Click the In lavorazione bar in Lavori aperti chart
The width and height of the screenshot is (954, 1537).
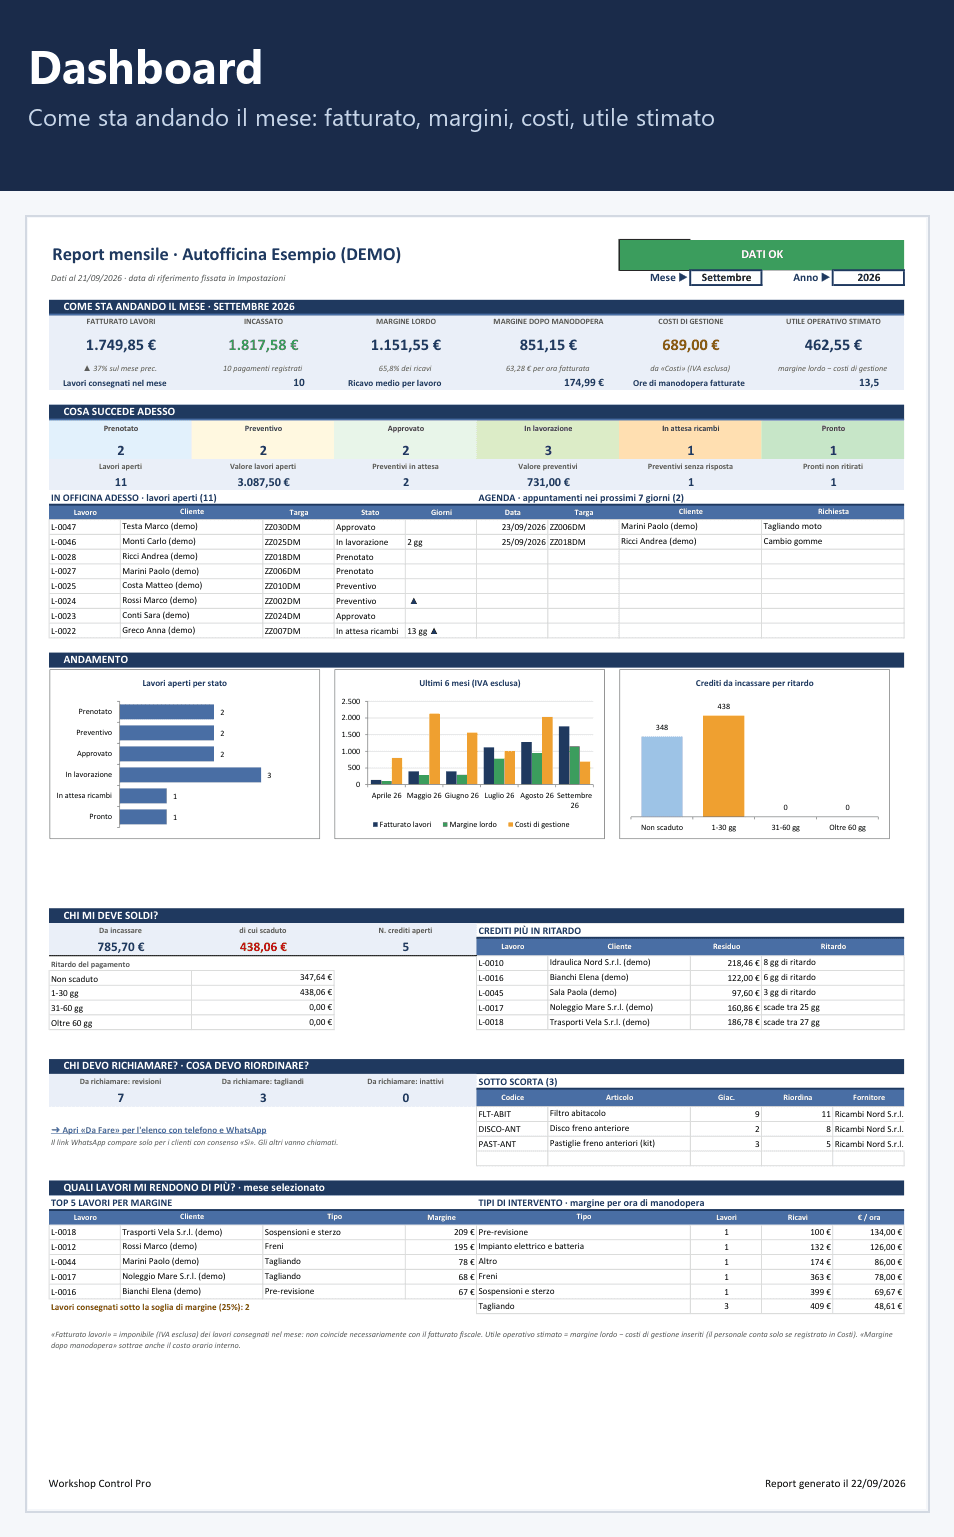click(190, 775)
